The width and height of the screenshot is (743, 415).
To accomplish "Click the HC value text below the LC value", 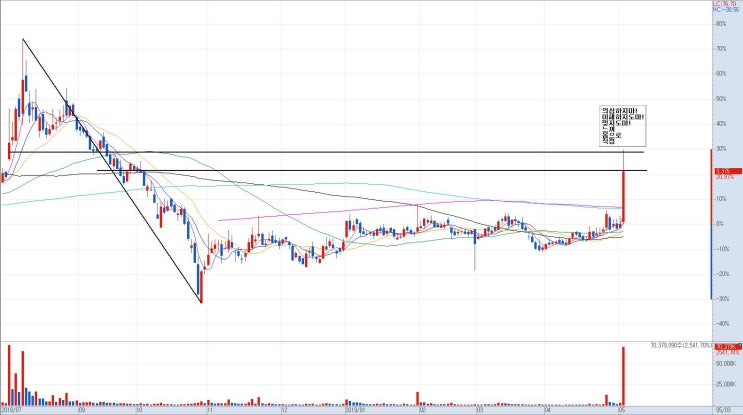I will click(727, 9).
